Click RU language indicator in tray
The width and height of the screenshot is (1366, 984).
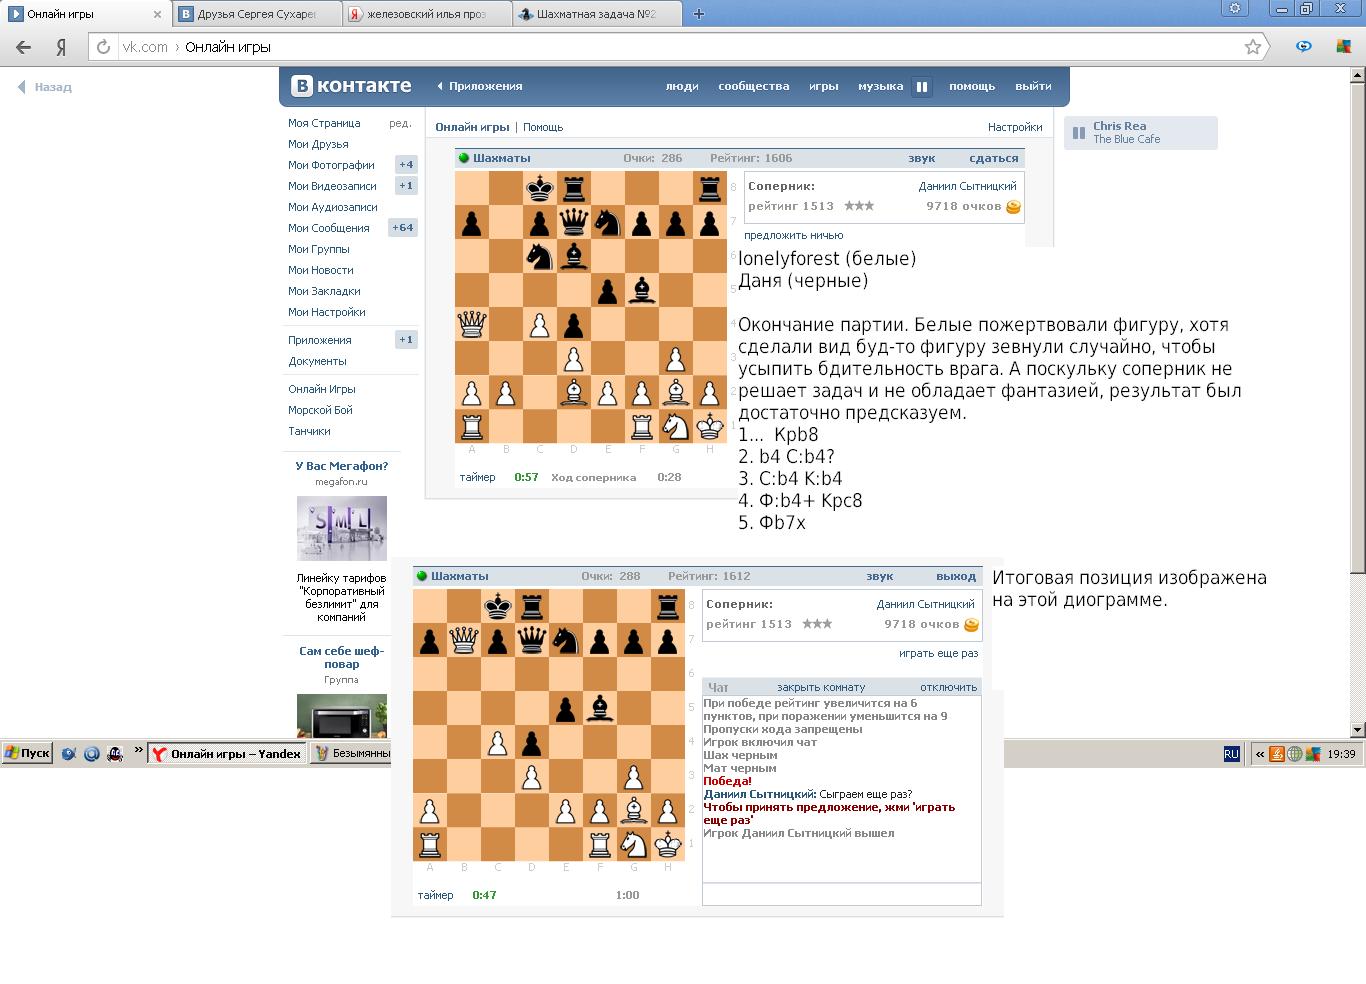[x=1232, y=754]
